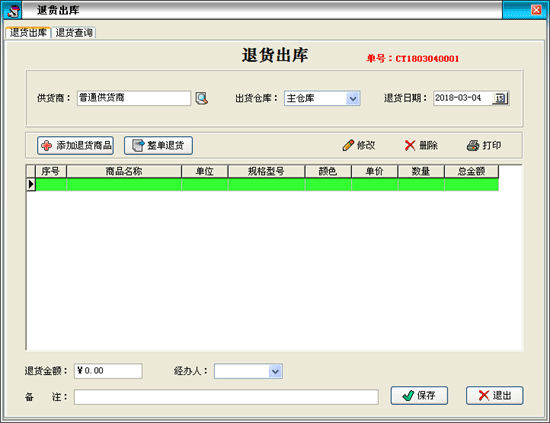550x423 pixels.
Task: Open the return date calendar picker
Action: pos(500,98)
